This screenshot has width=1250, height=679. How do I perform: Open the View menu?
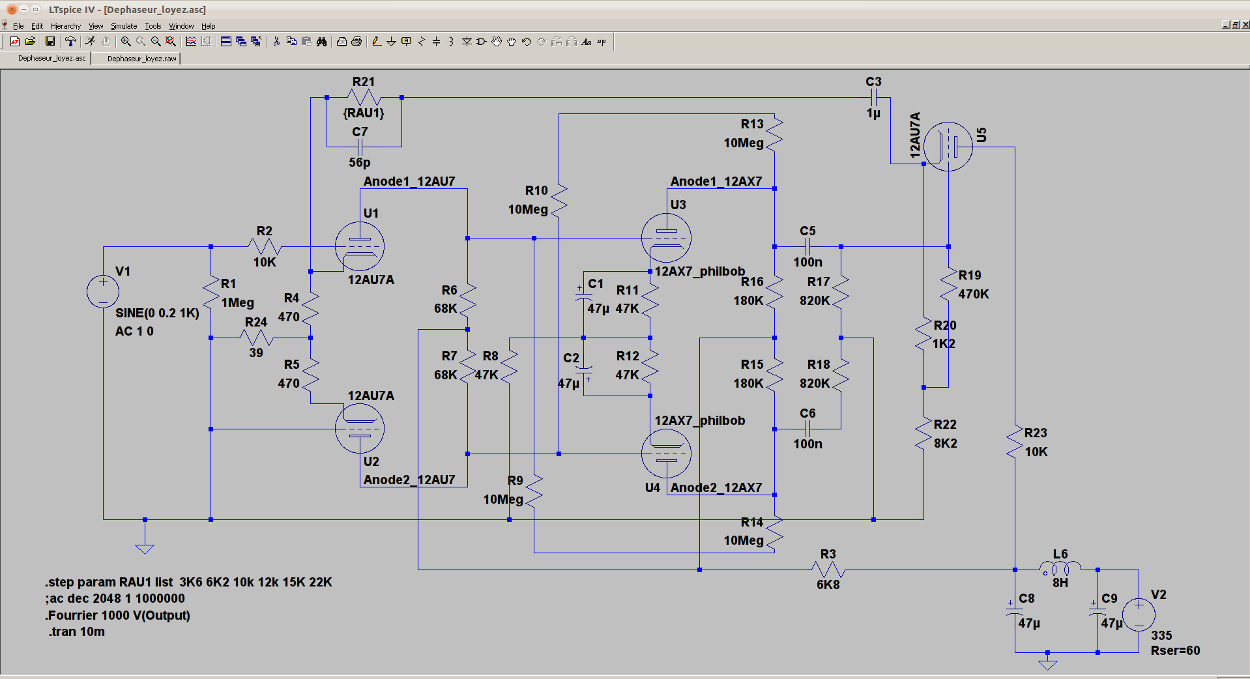pyautogui.click(x=96, y=25)
